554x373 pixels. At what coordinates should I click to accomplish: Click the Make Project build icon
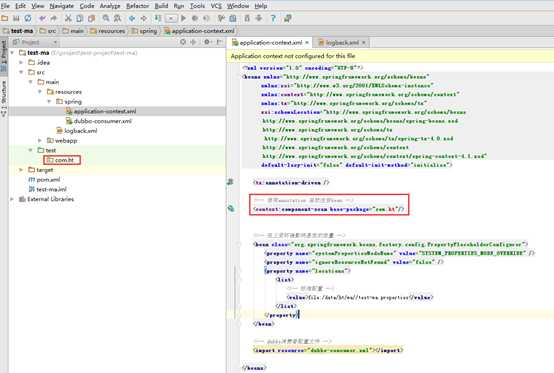tap(158, 18)
